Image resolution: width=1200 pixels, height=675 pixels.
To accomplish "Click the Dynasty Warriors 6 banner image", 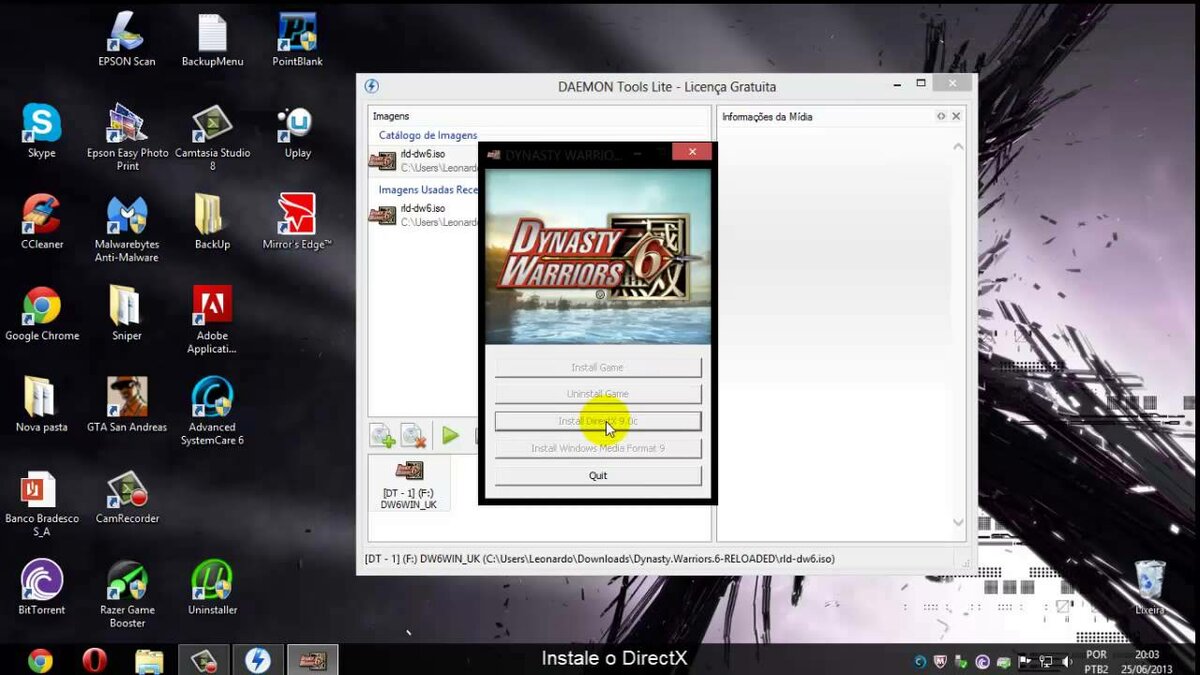I will [x=597, y=256].
